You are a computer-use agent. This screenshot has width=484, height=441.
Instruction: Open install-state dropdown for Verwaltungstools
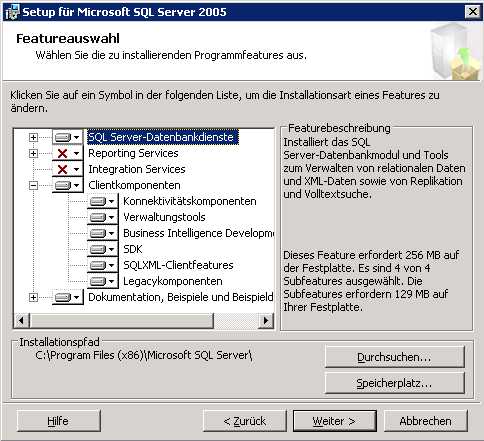click(102, 217)
